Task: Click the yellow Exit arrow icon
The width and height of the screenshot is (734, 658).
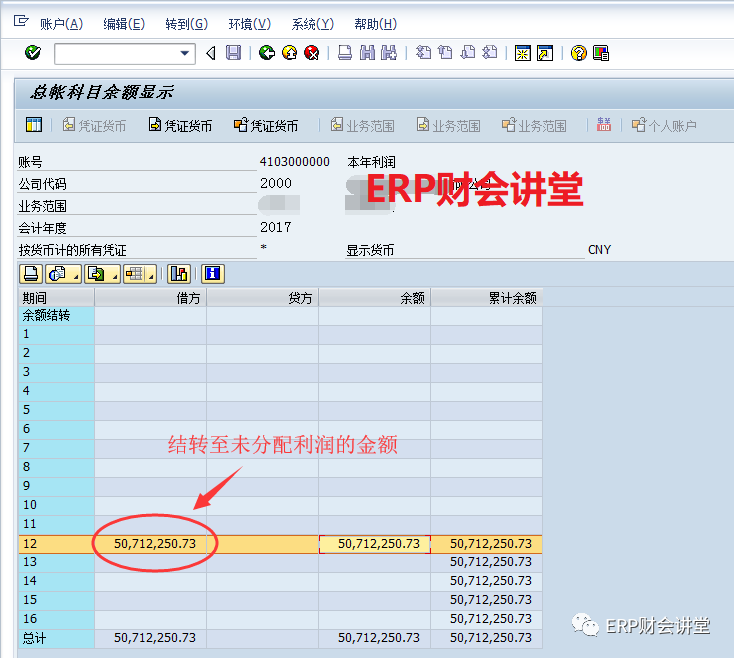Action: (x=289, y=53)
